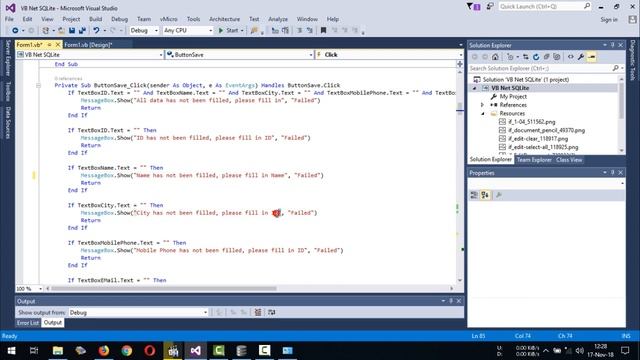
Task: Toggle Word Wrap in Output panel
Action: point(271,312)
